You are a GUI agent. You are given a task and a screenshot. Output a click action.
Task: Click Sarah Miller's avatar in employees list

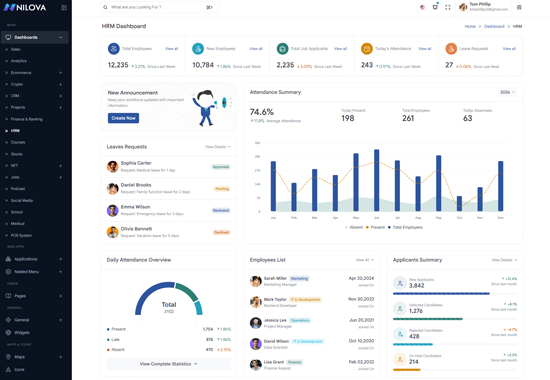point(255,281)
